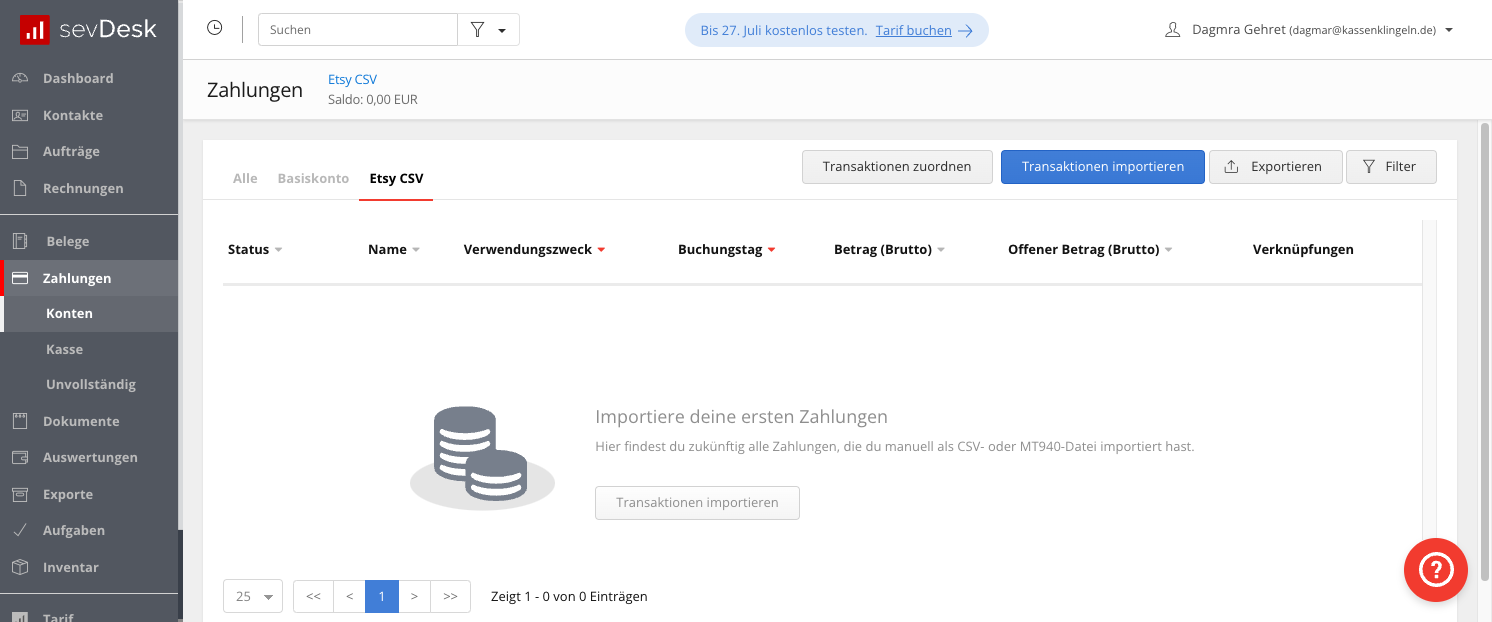Viewport: 1492px width, 622px height.
Task: Select the Etsy CSV tab
Action: point(396,179)
